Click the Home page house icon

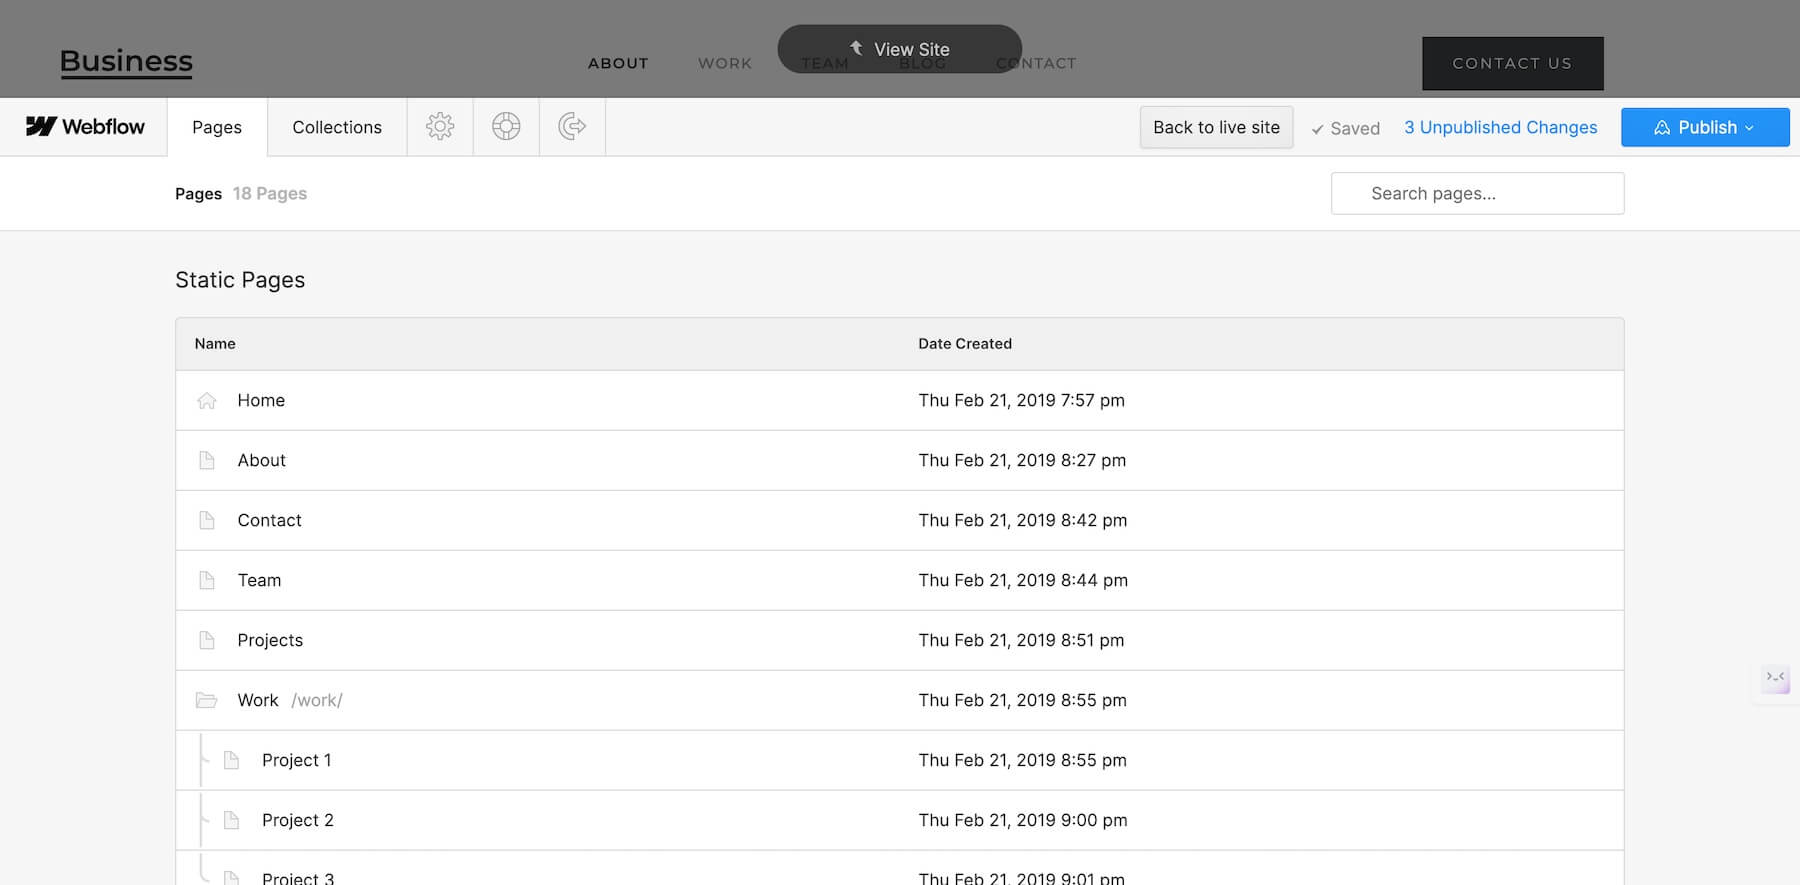(207, 401)
